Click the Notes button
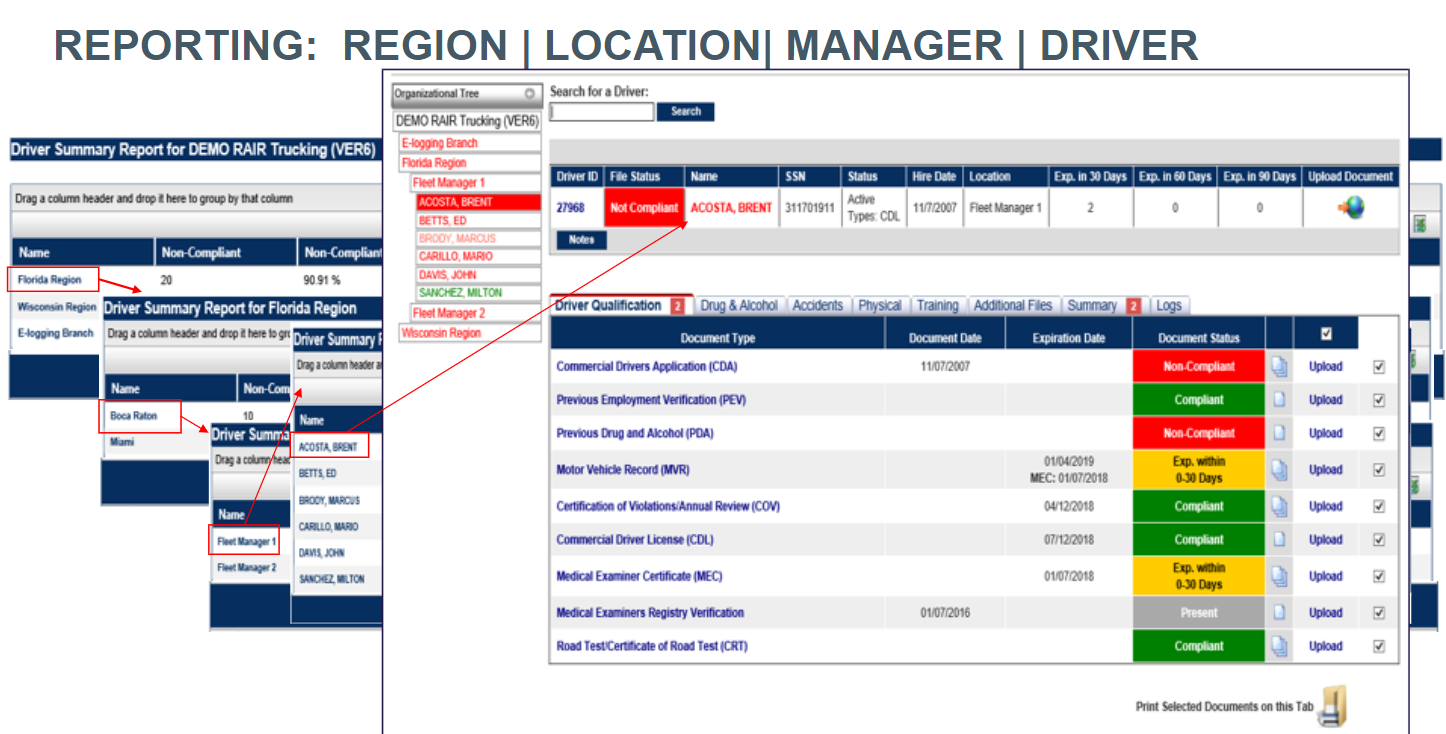1446x734 pixels. coord(581,240)
